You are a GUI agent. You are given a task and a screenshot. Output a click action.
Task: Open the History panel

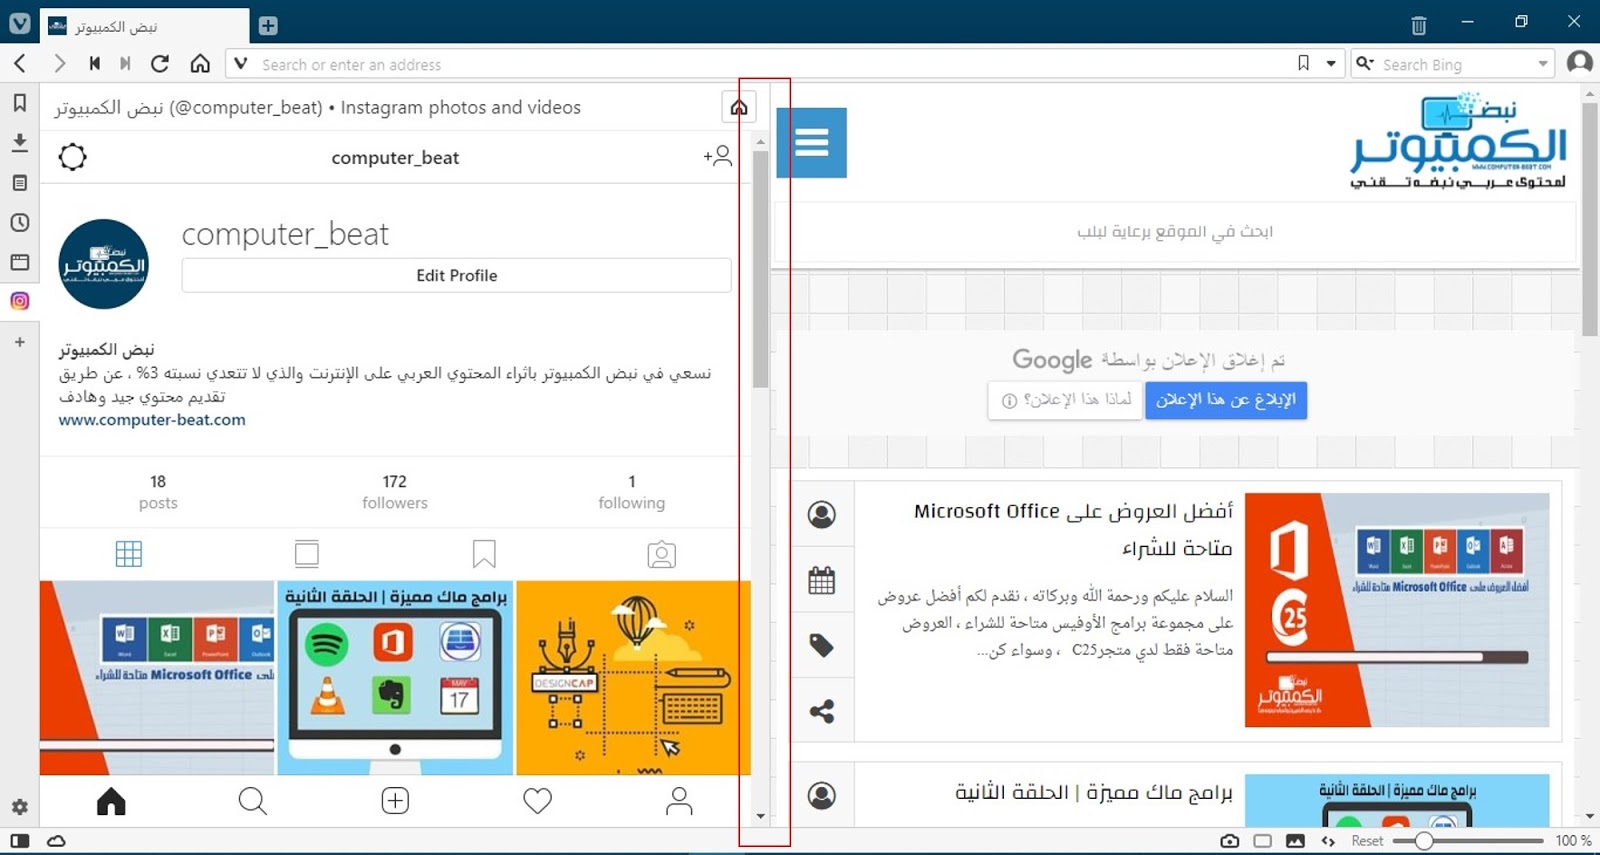19,222
